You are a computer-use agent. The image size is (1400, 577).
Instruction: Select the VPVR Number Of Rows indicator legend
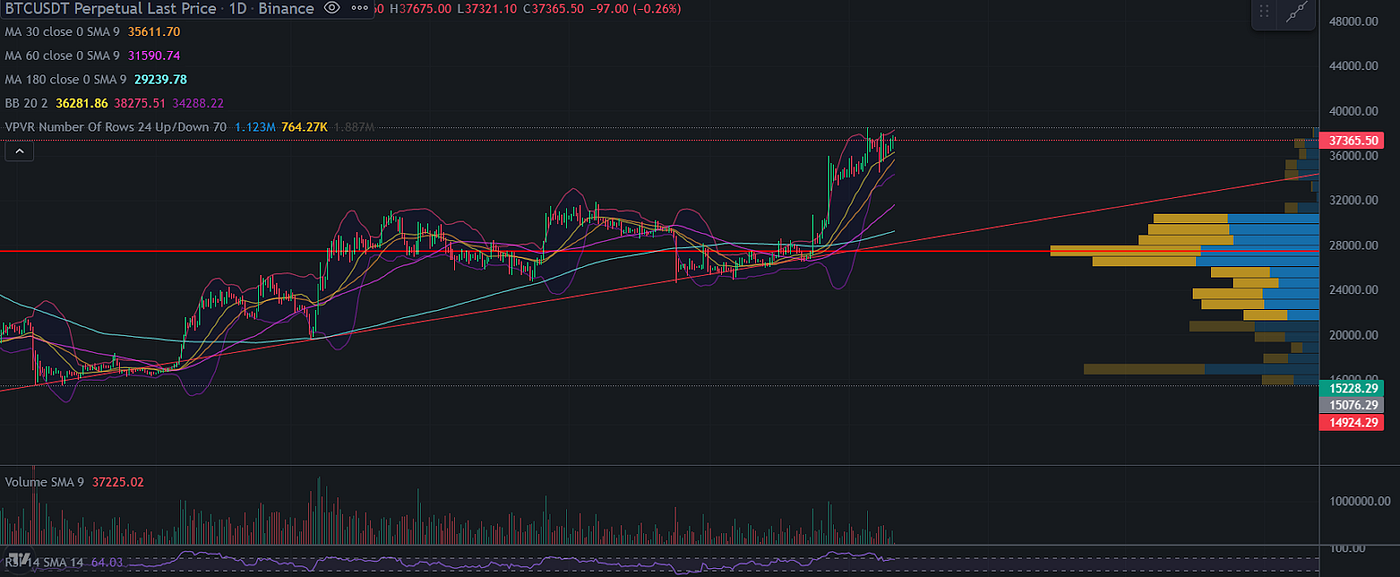[116, 127]
